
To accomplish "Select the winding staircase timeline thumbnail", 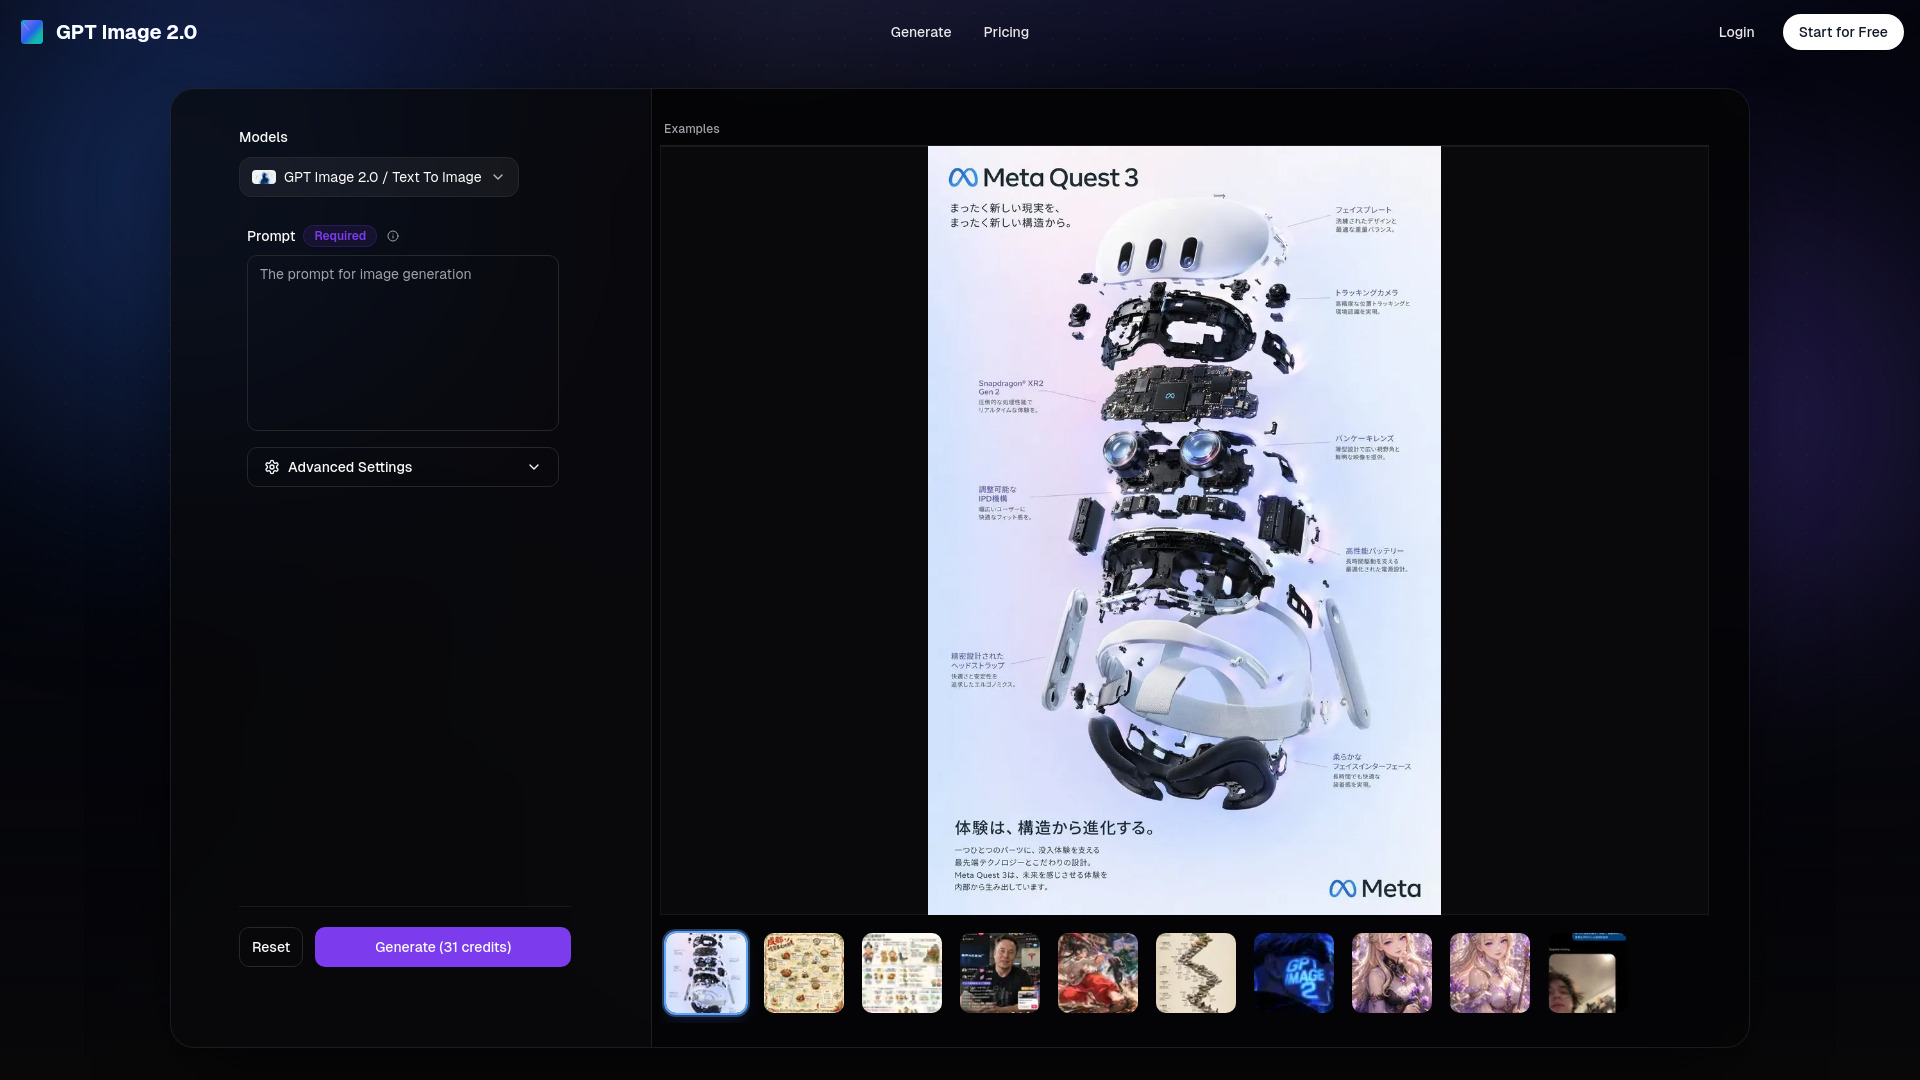I will click(x=1196, y=973).
